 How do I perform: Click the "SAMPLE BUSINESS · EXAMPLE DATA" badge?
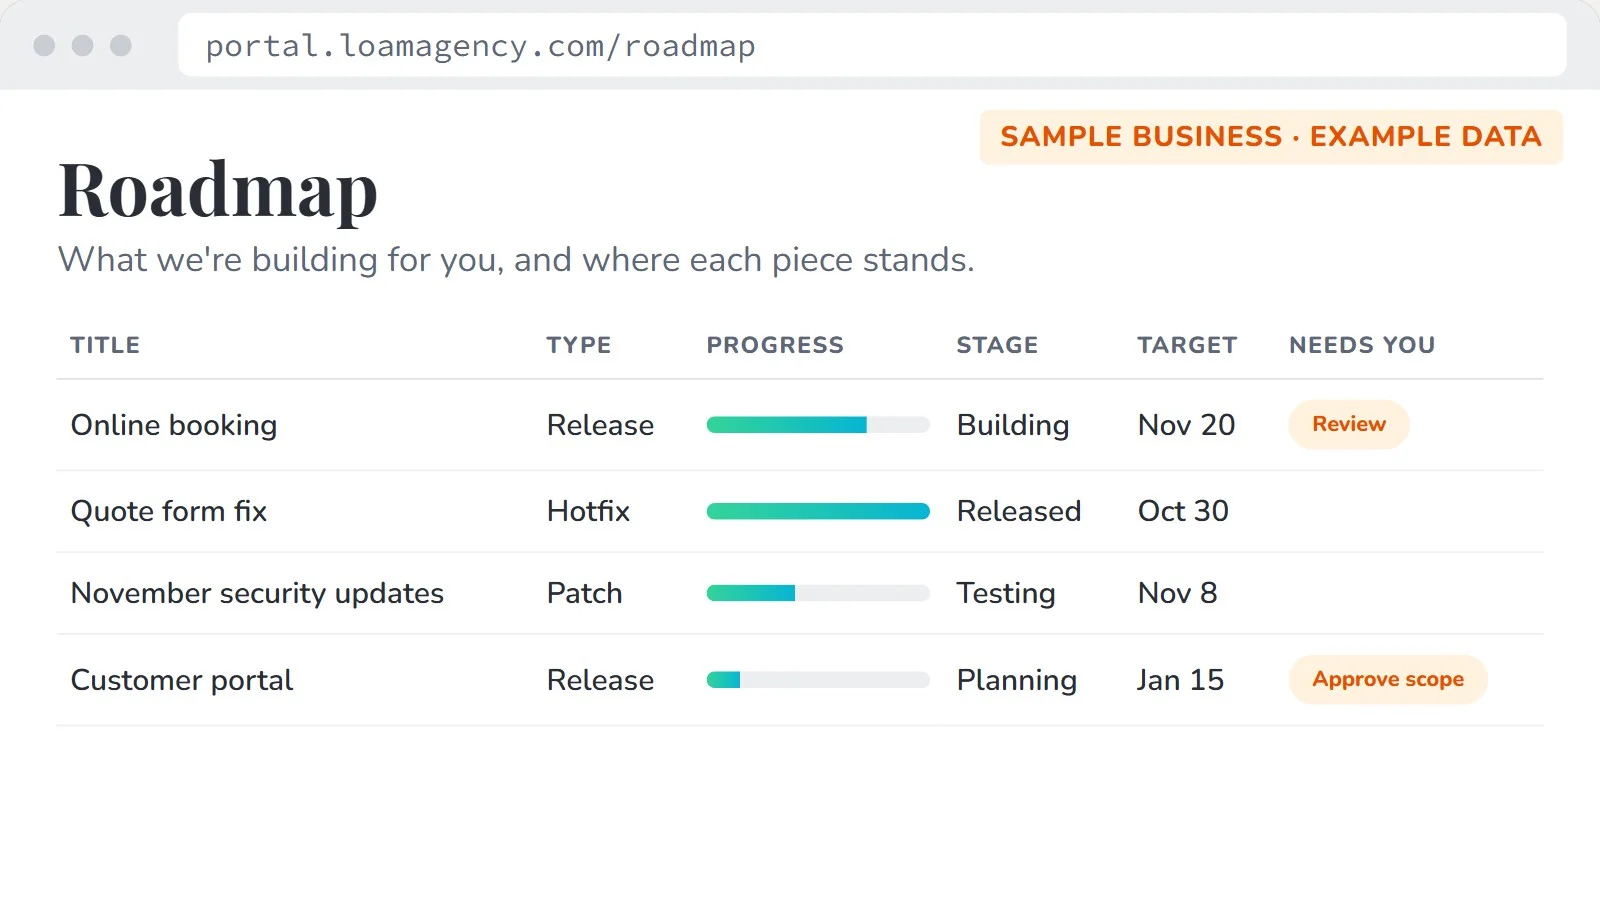(x=1271, y=137)
